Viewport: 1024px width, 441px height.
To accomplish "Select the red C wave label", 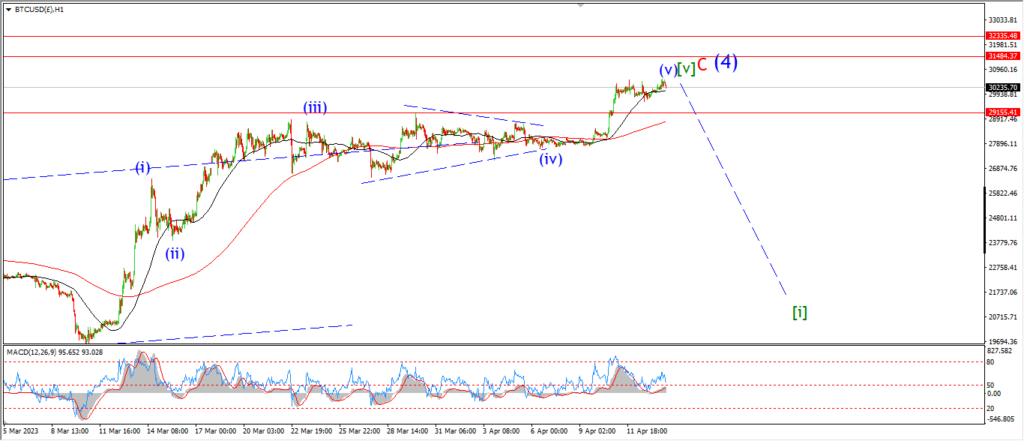I will 703,65.
